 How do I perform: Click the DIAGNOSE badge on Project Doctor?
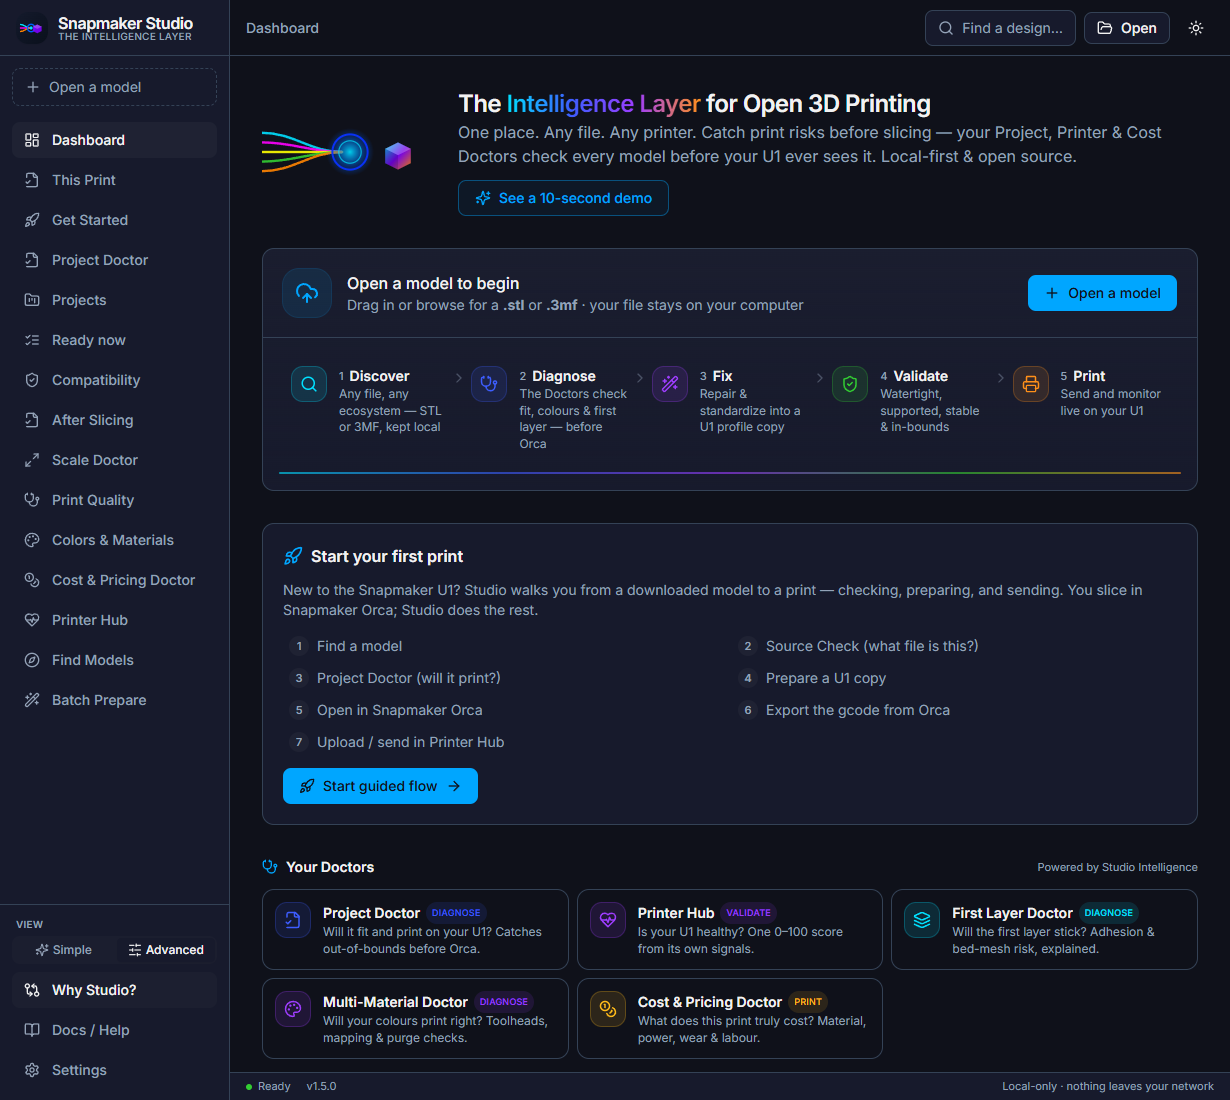(x=456, y=913)
